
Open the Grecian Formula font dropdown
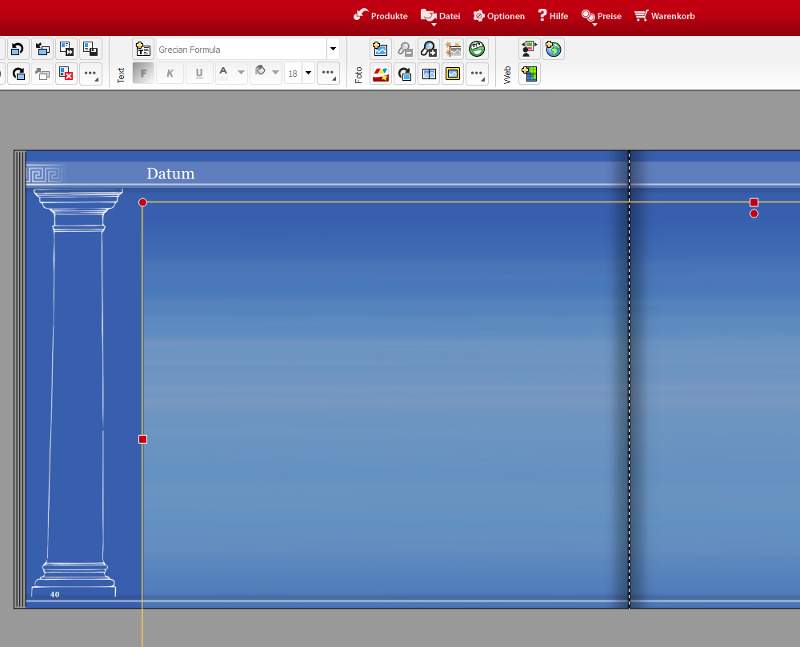[332, 49]
